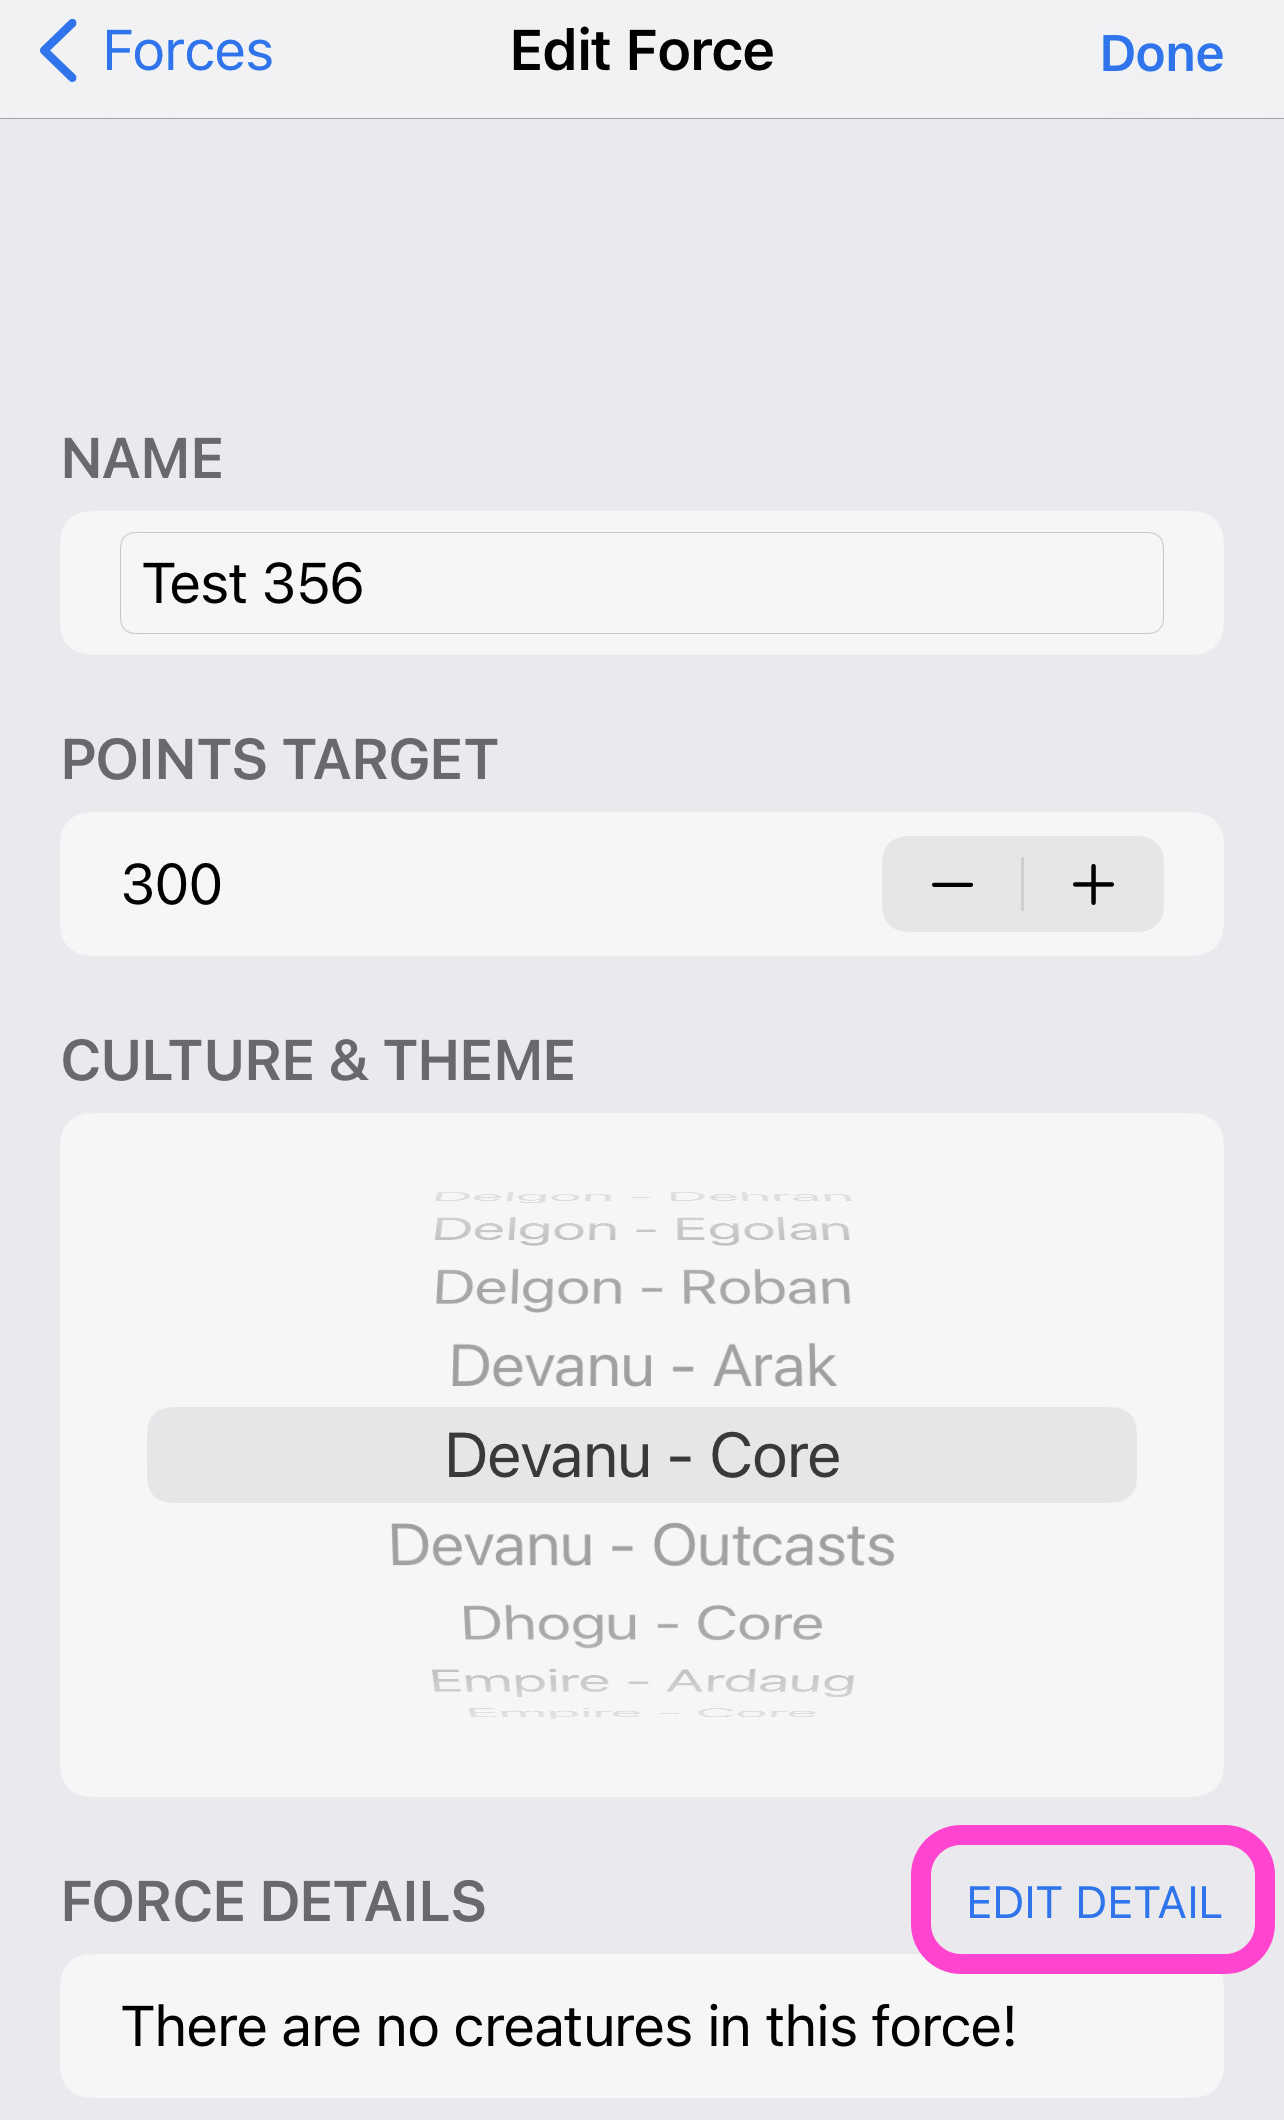Select Devanu - Arak in the picker
Image resolution: width=1284 pixels, height=2120 pixels.
642,1366
